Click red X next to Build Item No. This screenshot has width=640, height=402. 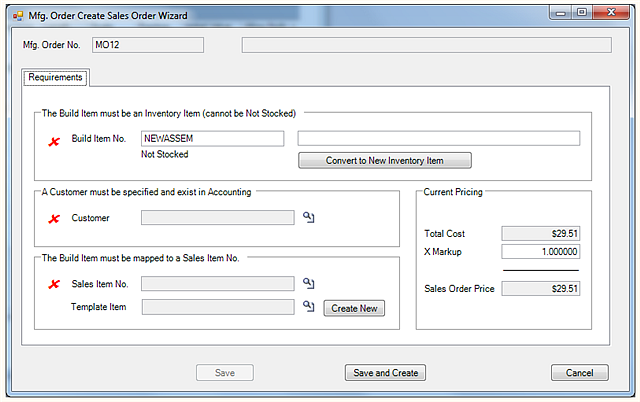click(x=54, y=140)
